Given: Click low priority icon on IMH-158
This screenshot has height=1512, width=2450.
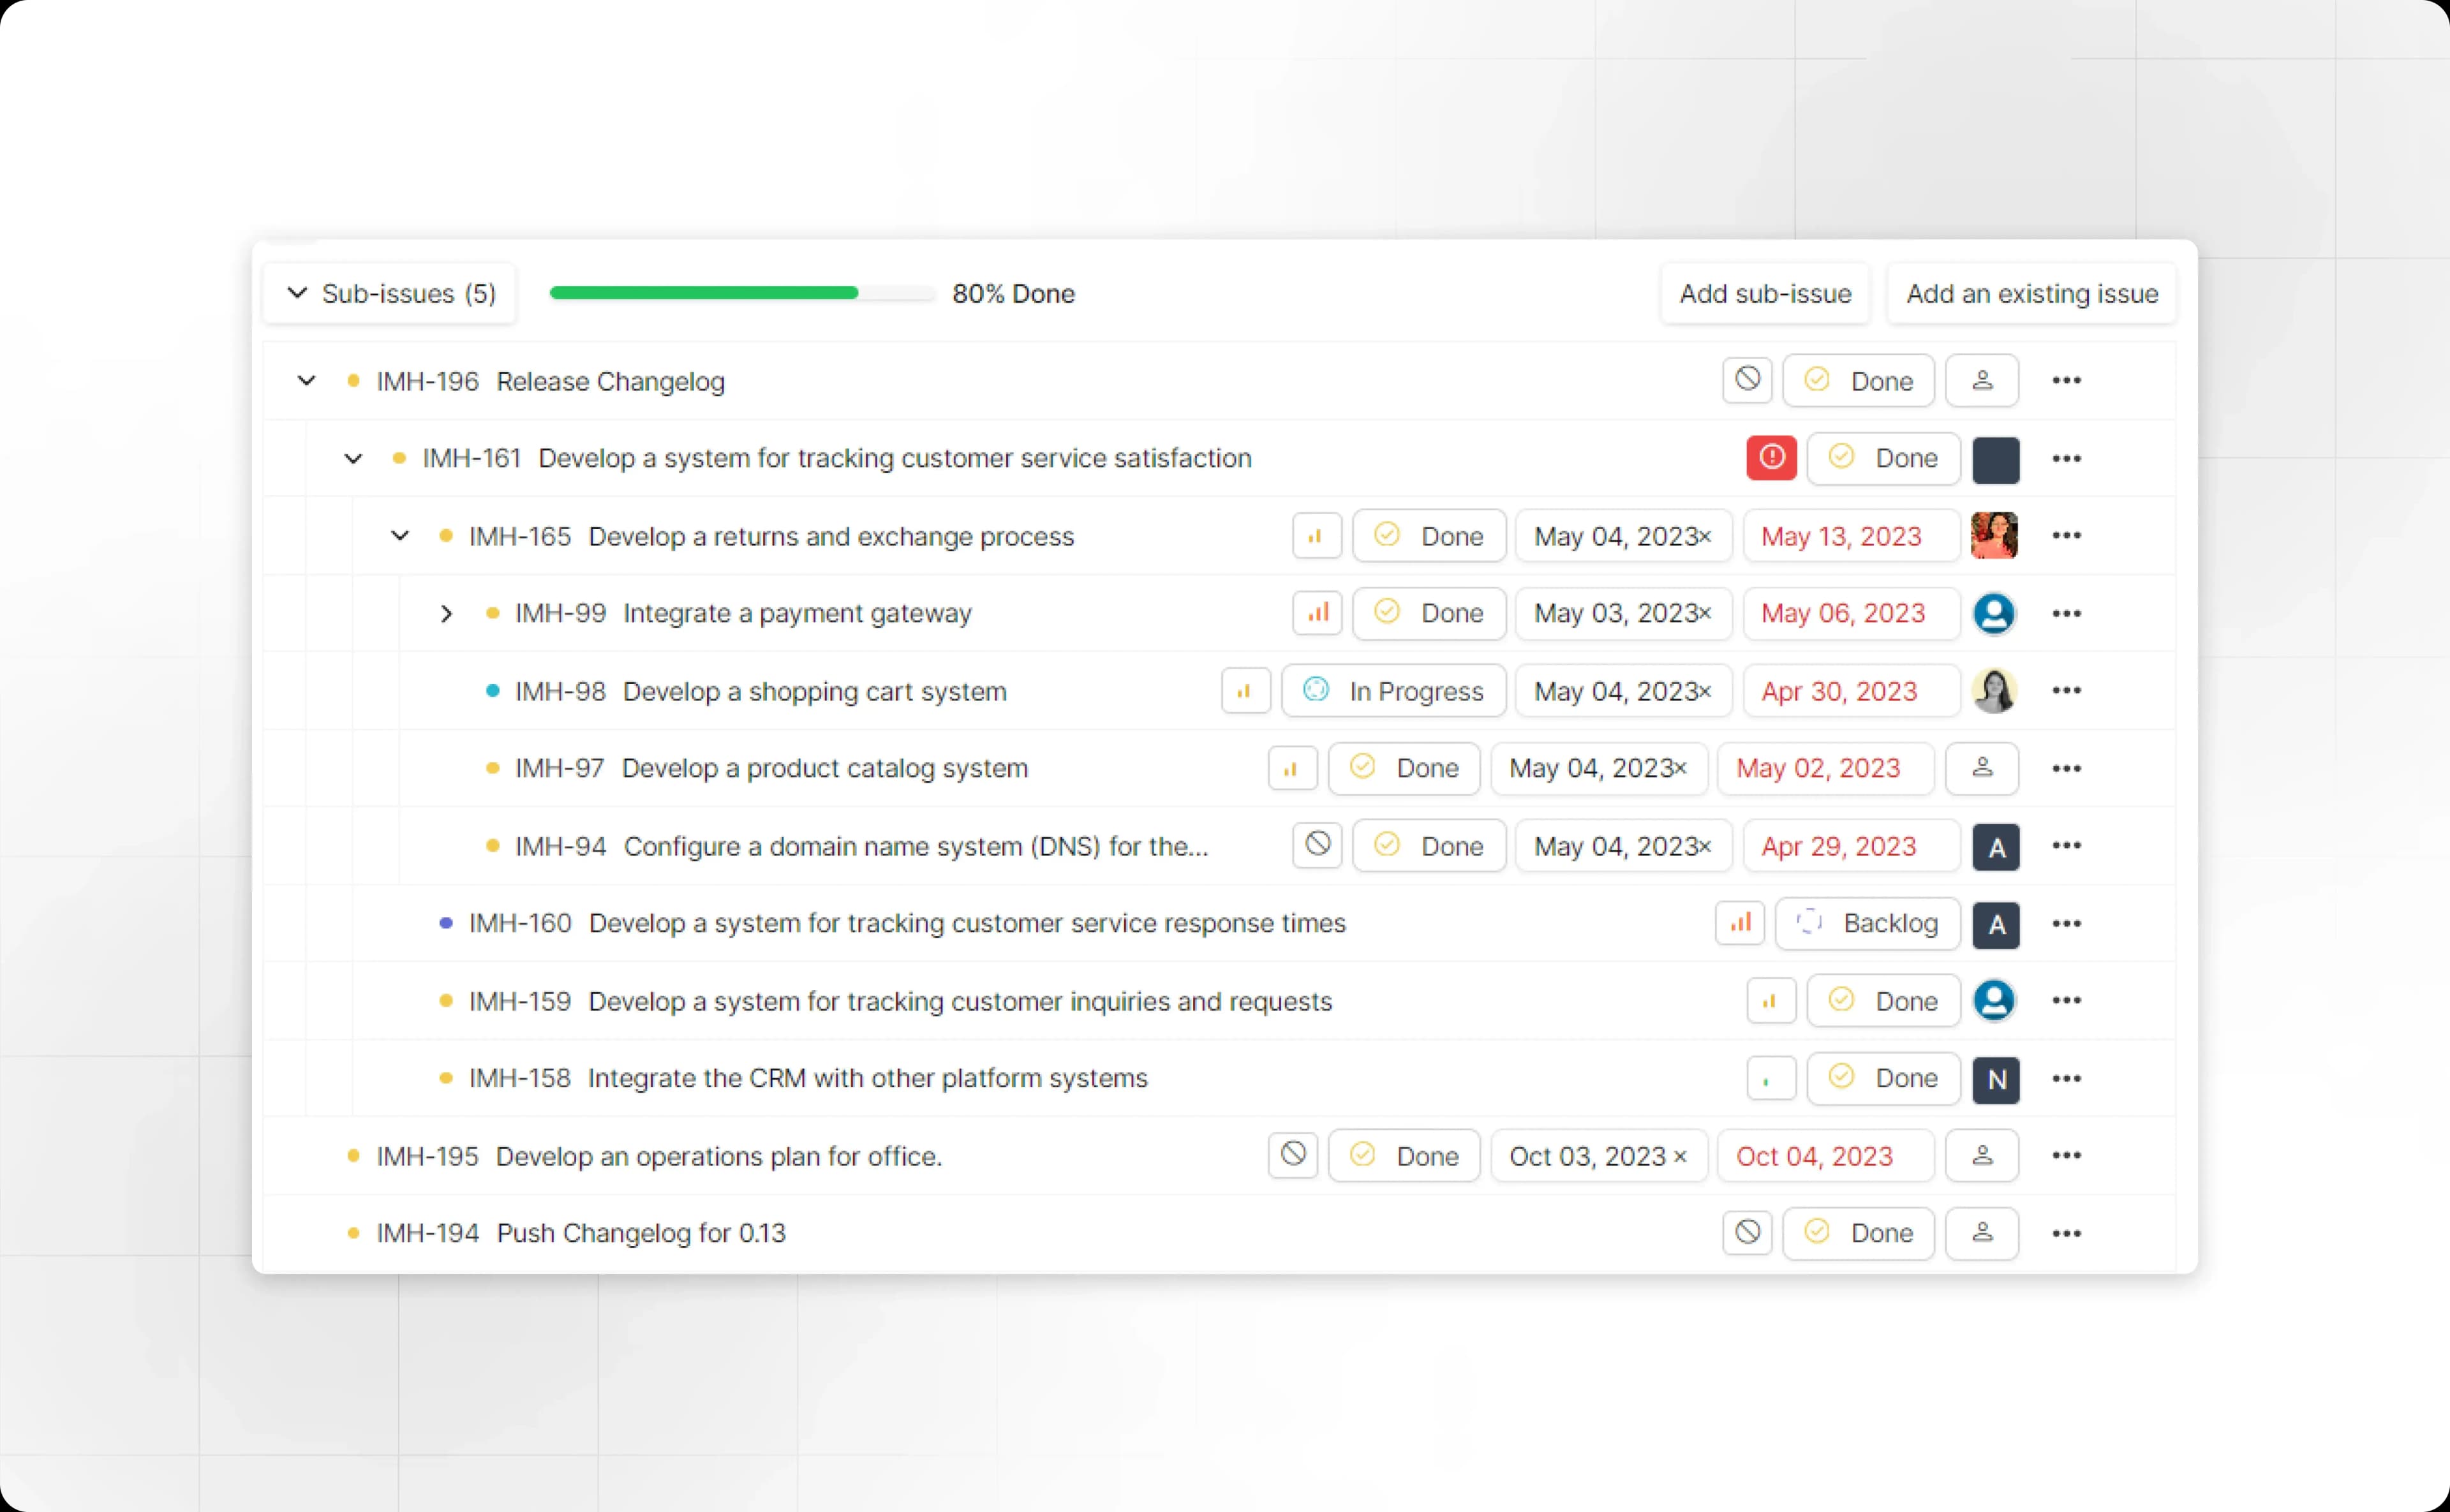Looking at the screenshot, I should tap(1771, 1079).
